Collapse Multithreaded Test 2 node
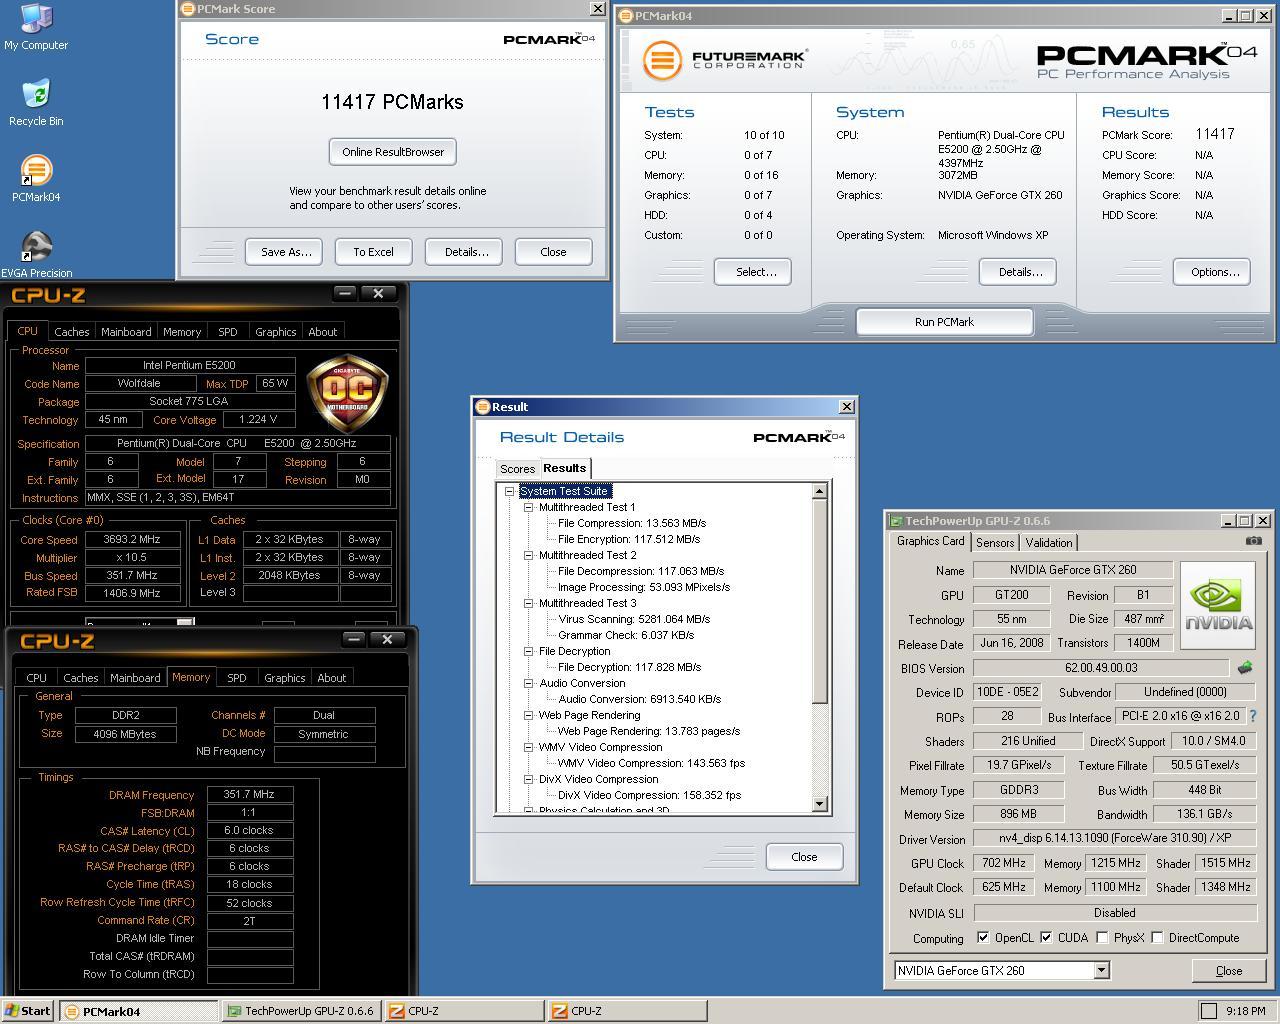 click(x=529, y=555)
